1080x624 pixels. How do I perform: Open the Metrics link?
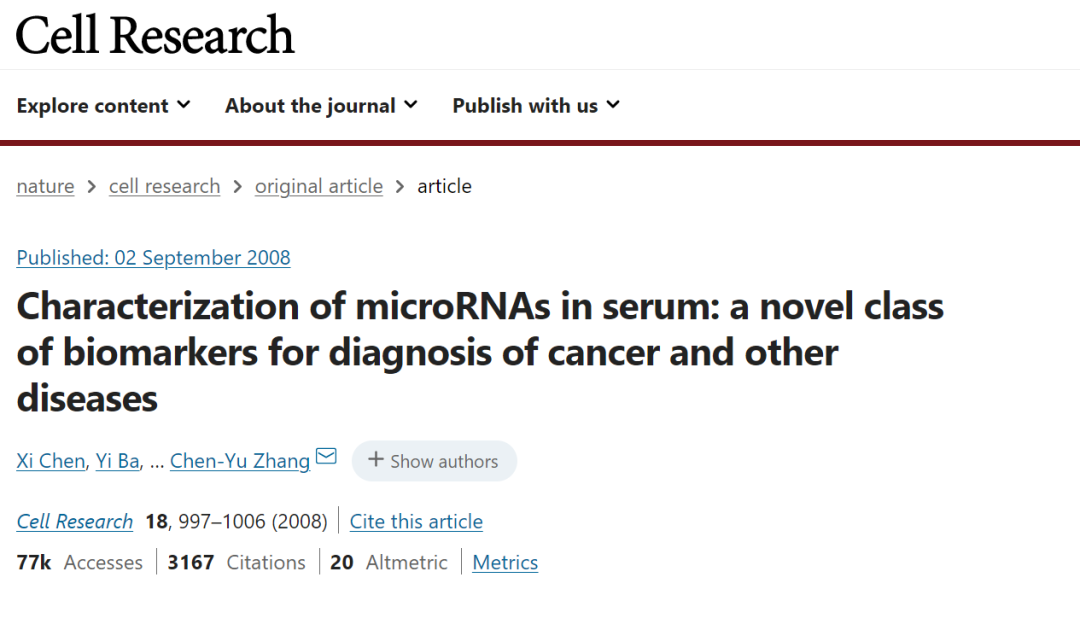[505, 563]
